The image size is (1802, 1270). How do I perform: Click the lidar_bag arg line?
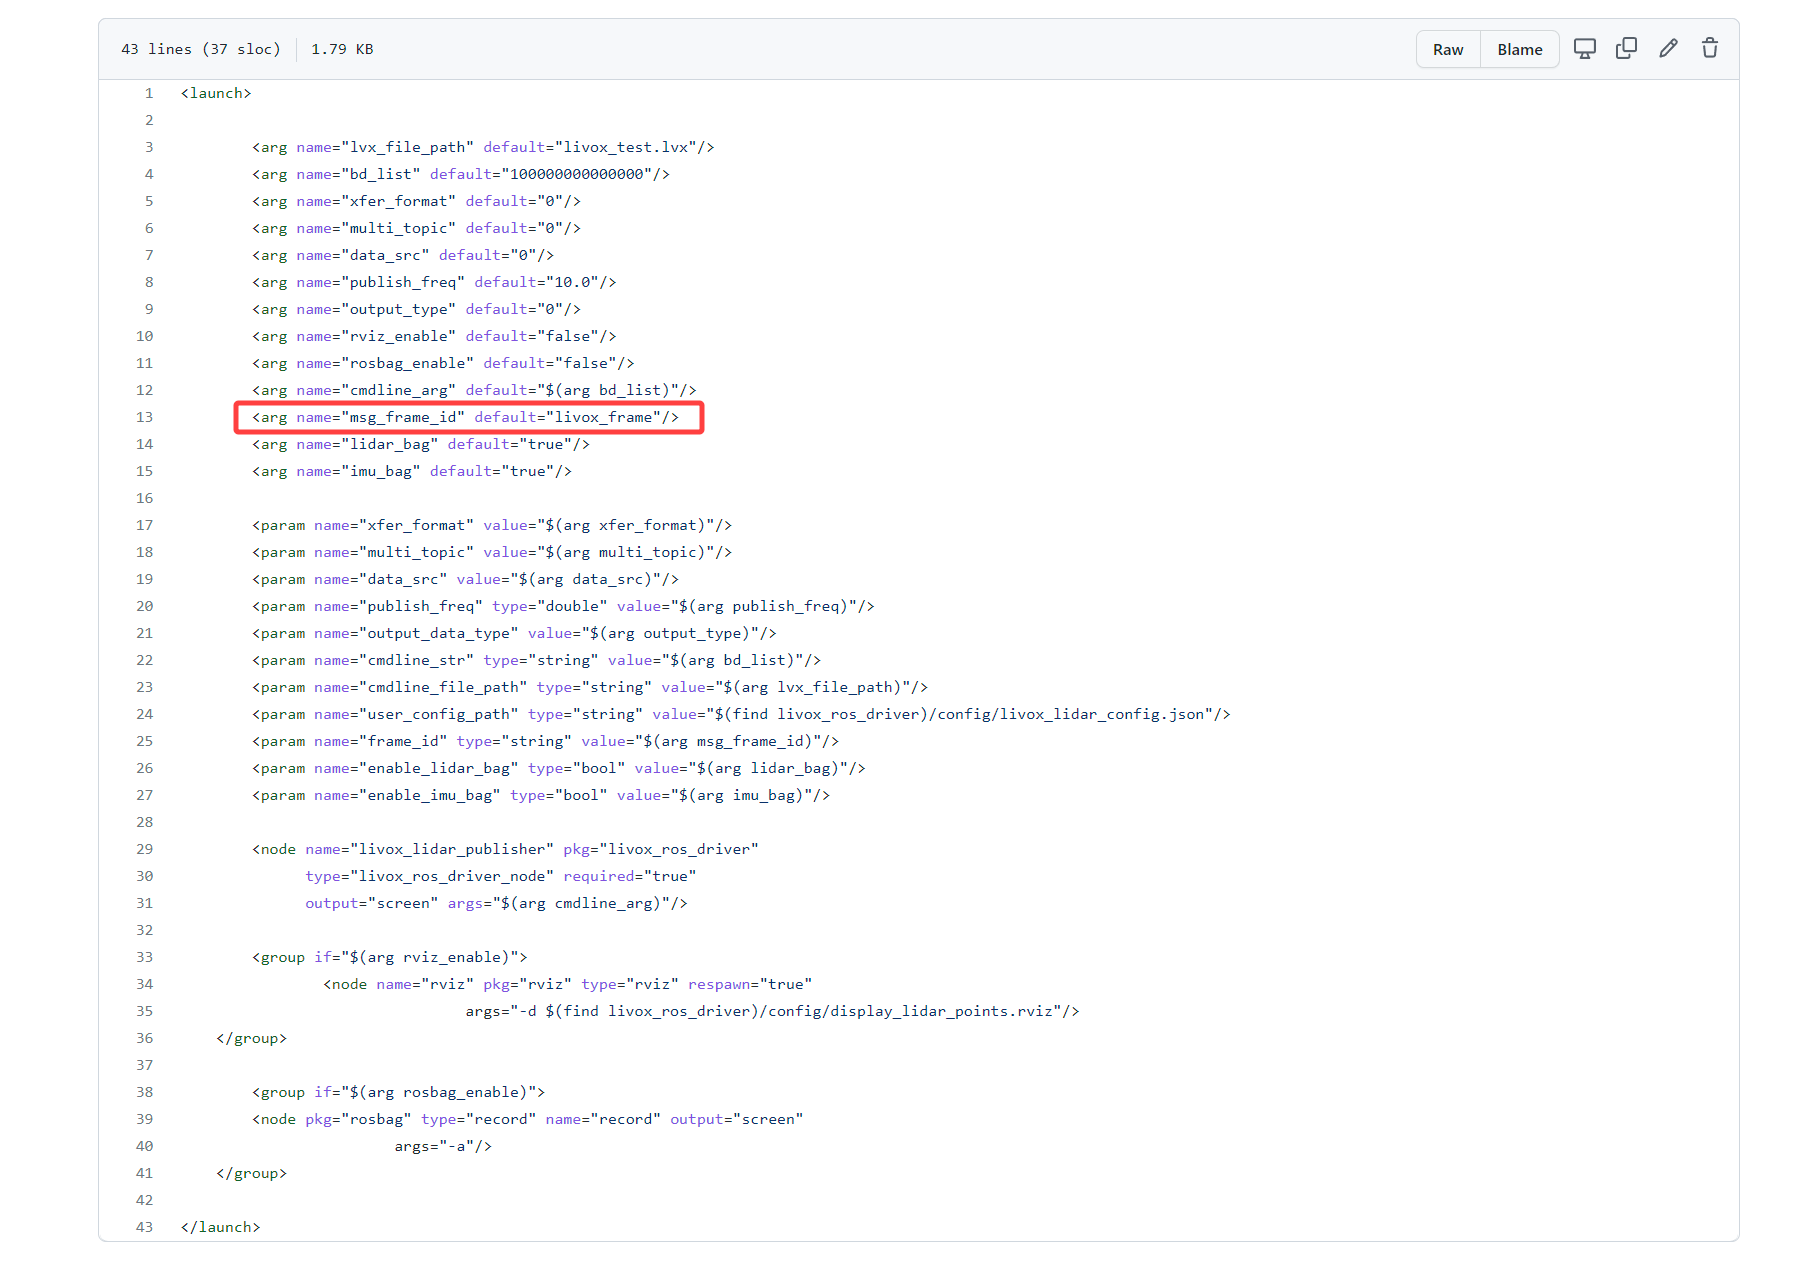pos(421,444)
